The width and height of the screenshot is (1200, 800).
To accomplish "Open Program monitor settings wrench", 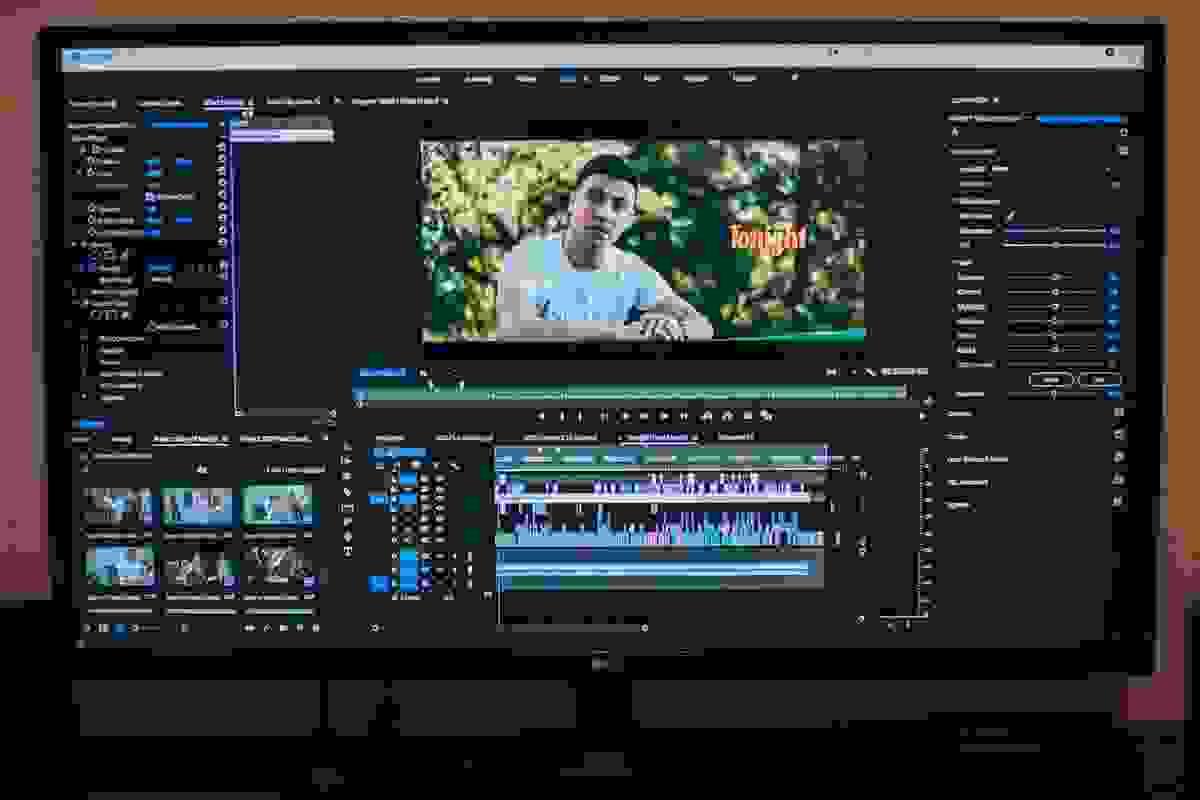I will click(870, 371).
